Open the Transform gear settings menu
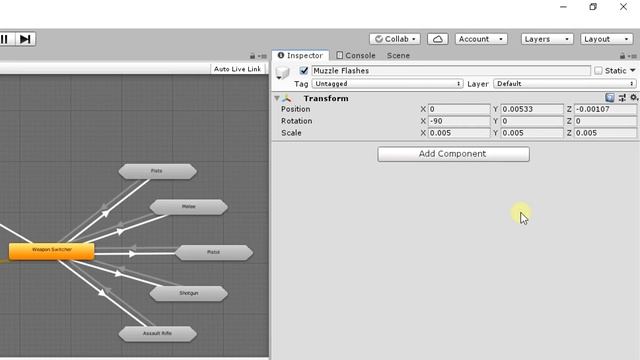 point(634,98)
